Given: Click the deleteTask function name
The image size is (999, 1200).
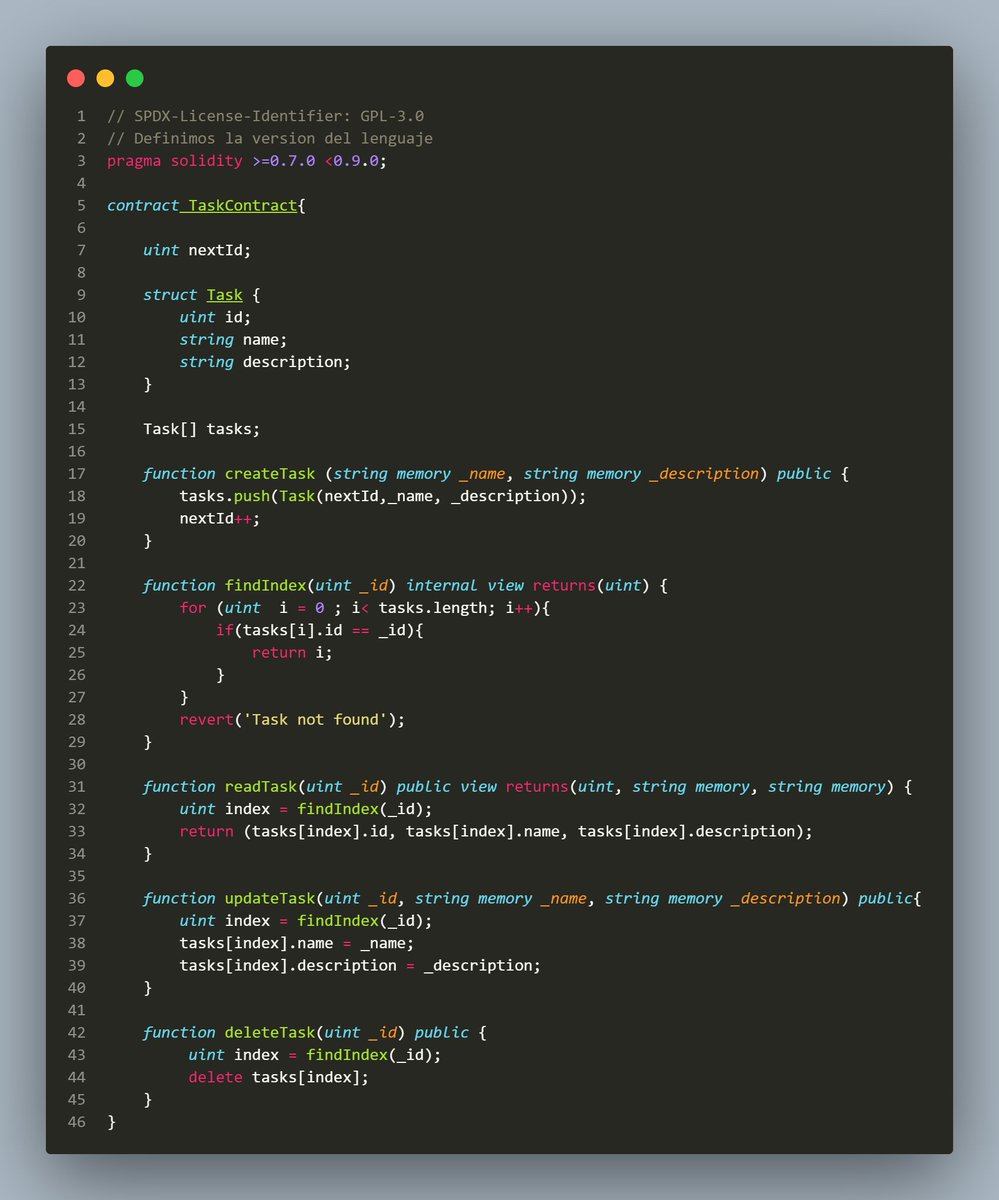Looking at the screenshot, I should click(x=270, y=1032).
